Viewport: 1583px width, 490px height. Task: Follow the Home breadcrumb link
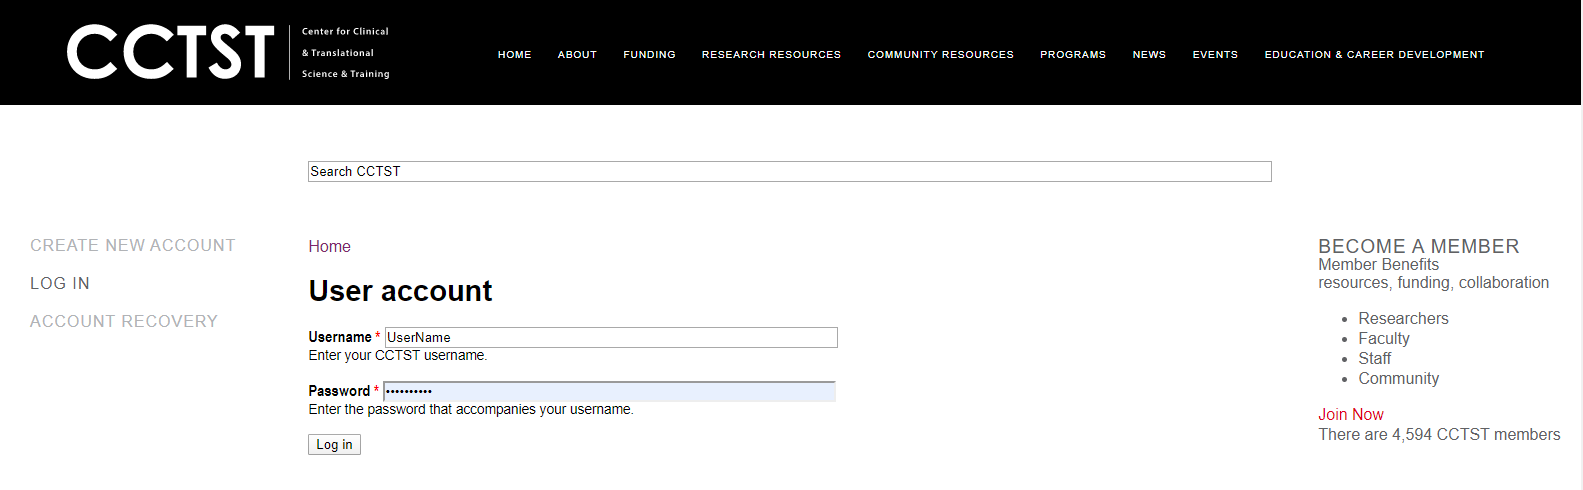(x=329, y=246)
